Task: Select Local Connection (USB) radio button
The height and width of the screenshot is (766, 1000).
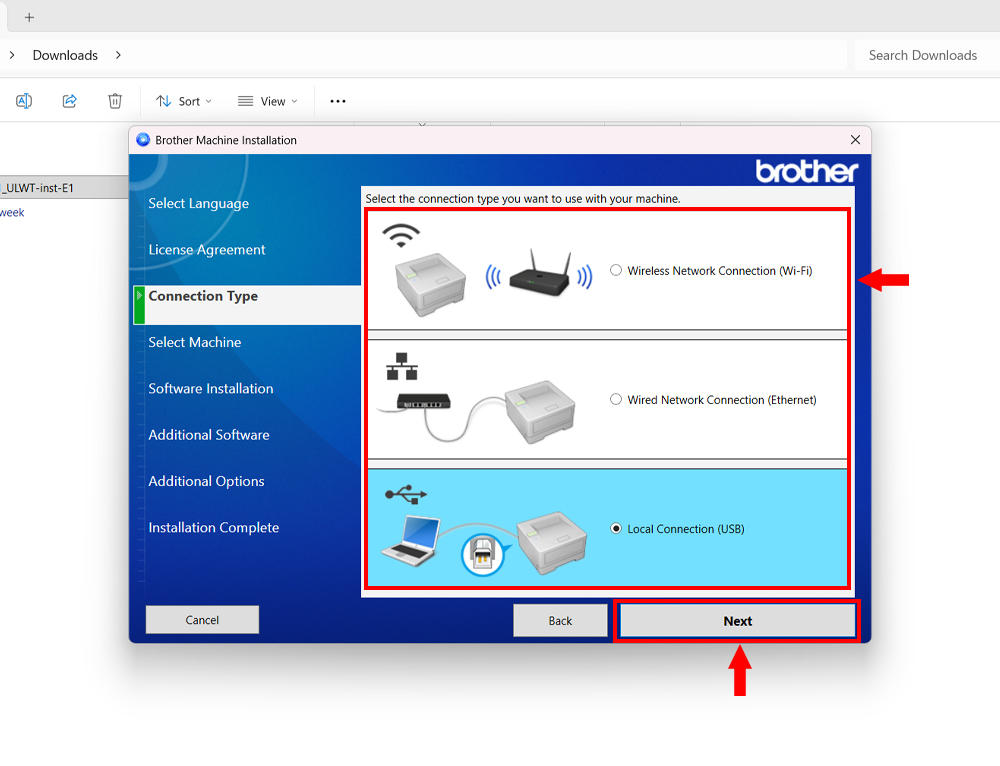Action: tap(615, 529)
